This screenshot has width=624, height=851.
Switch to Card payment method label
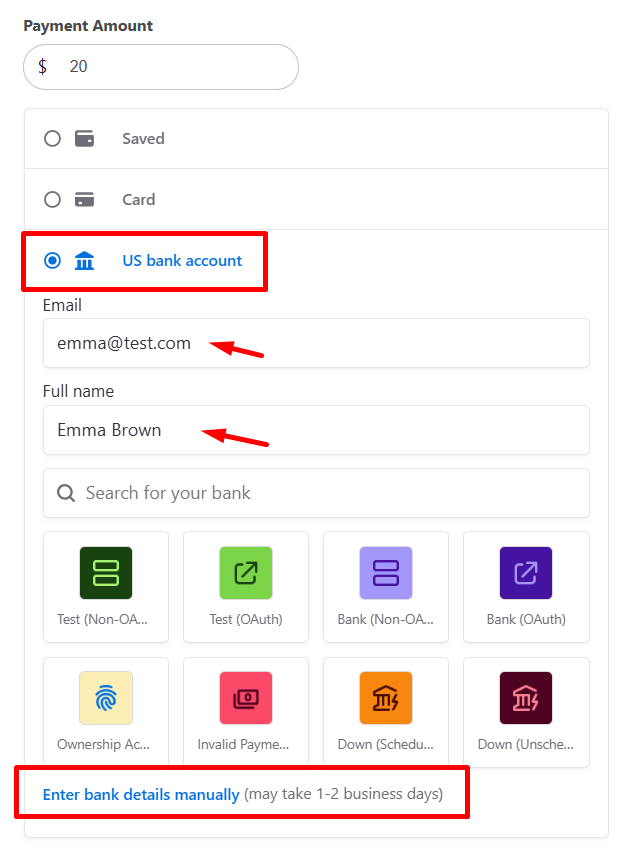click(138, 200)
